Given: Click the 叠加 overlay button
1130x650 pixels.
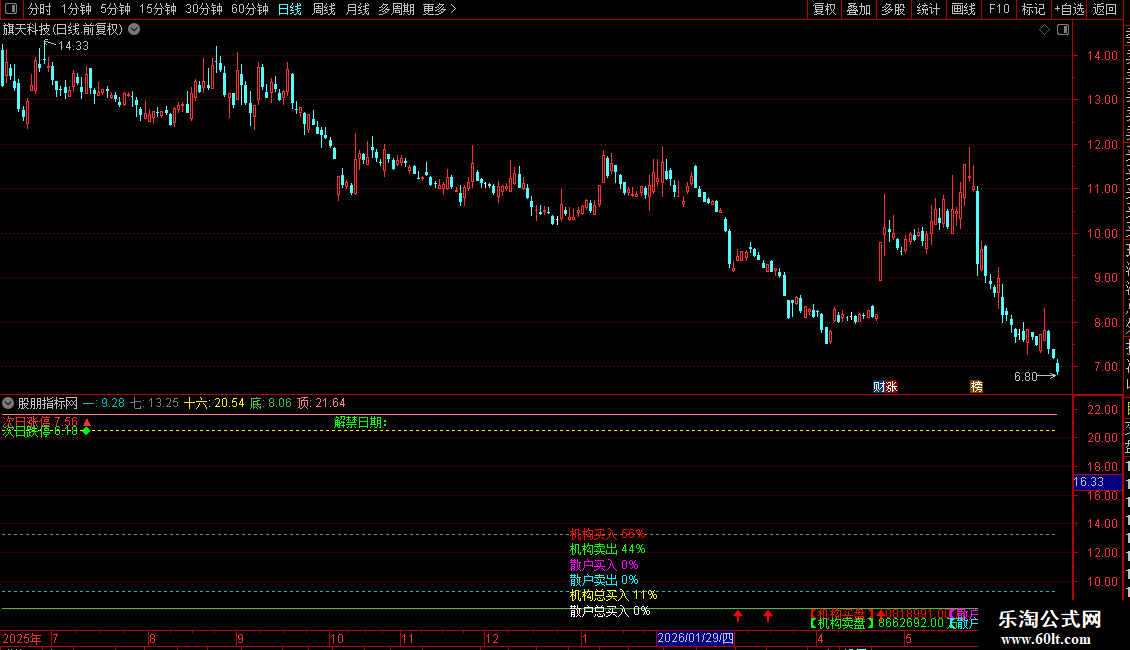Looking at the screenshot, I should tap(858, 9).
